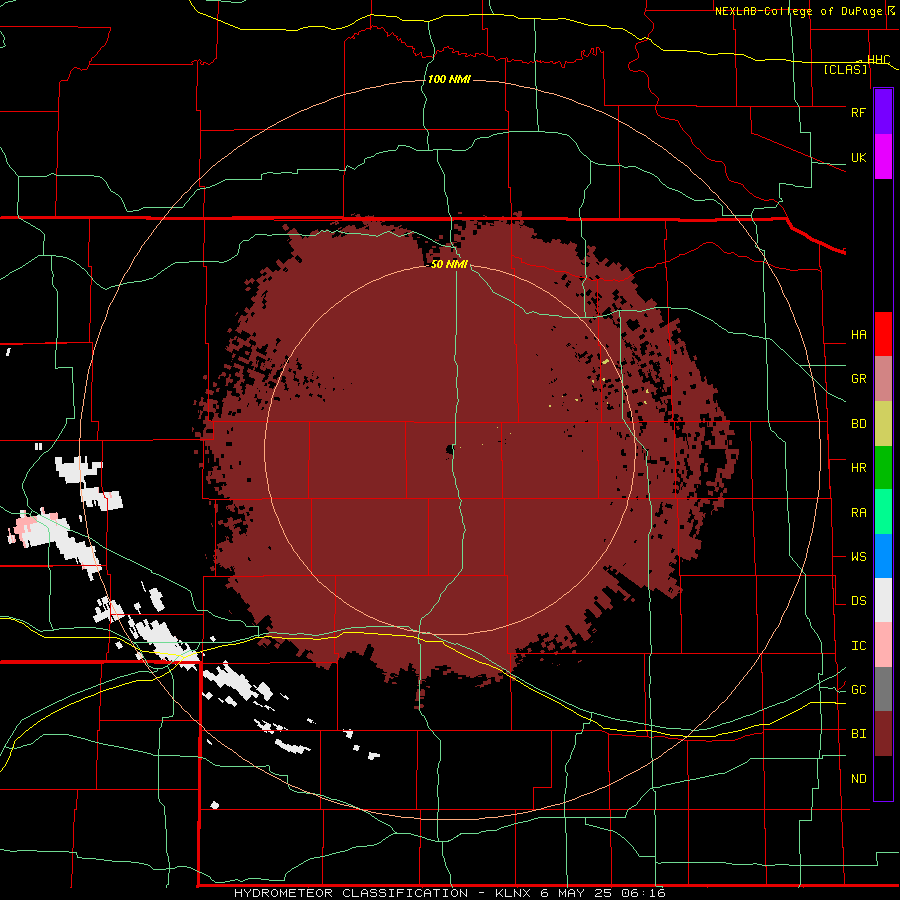Click the IC legend label
The image size is (900, 900).
(x=858, y=646)
